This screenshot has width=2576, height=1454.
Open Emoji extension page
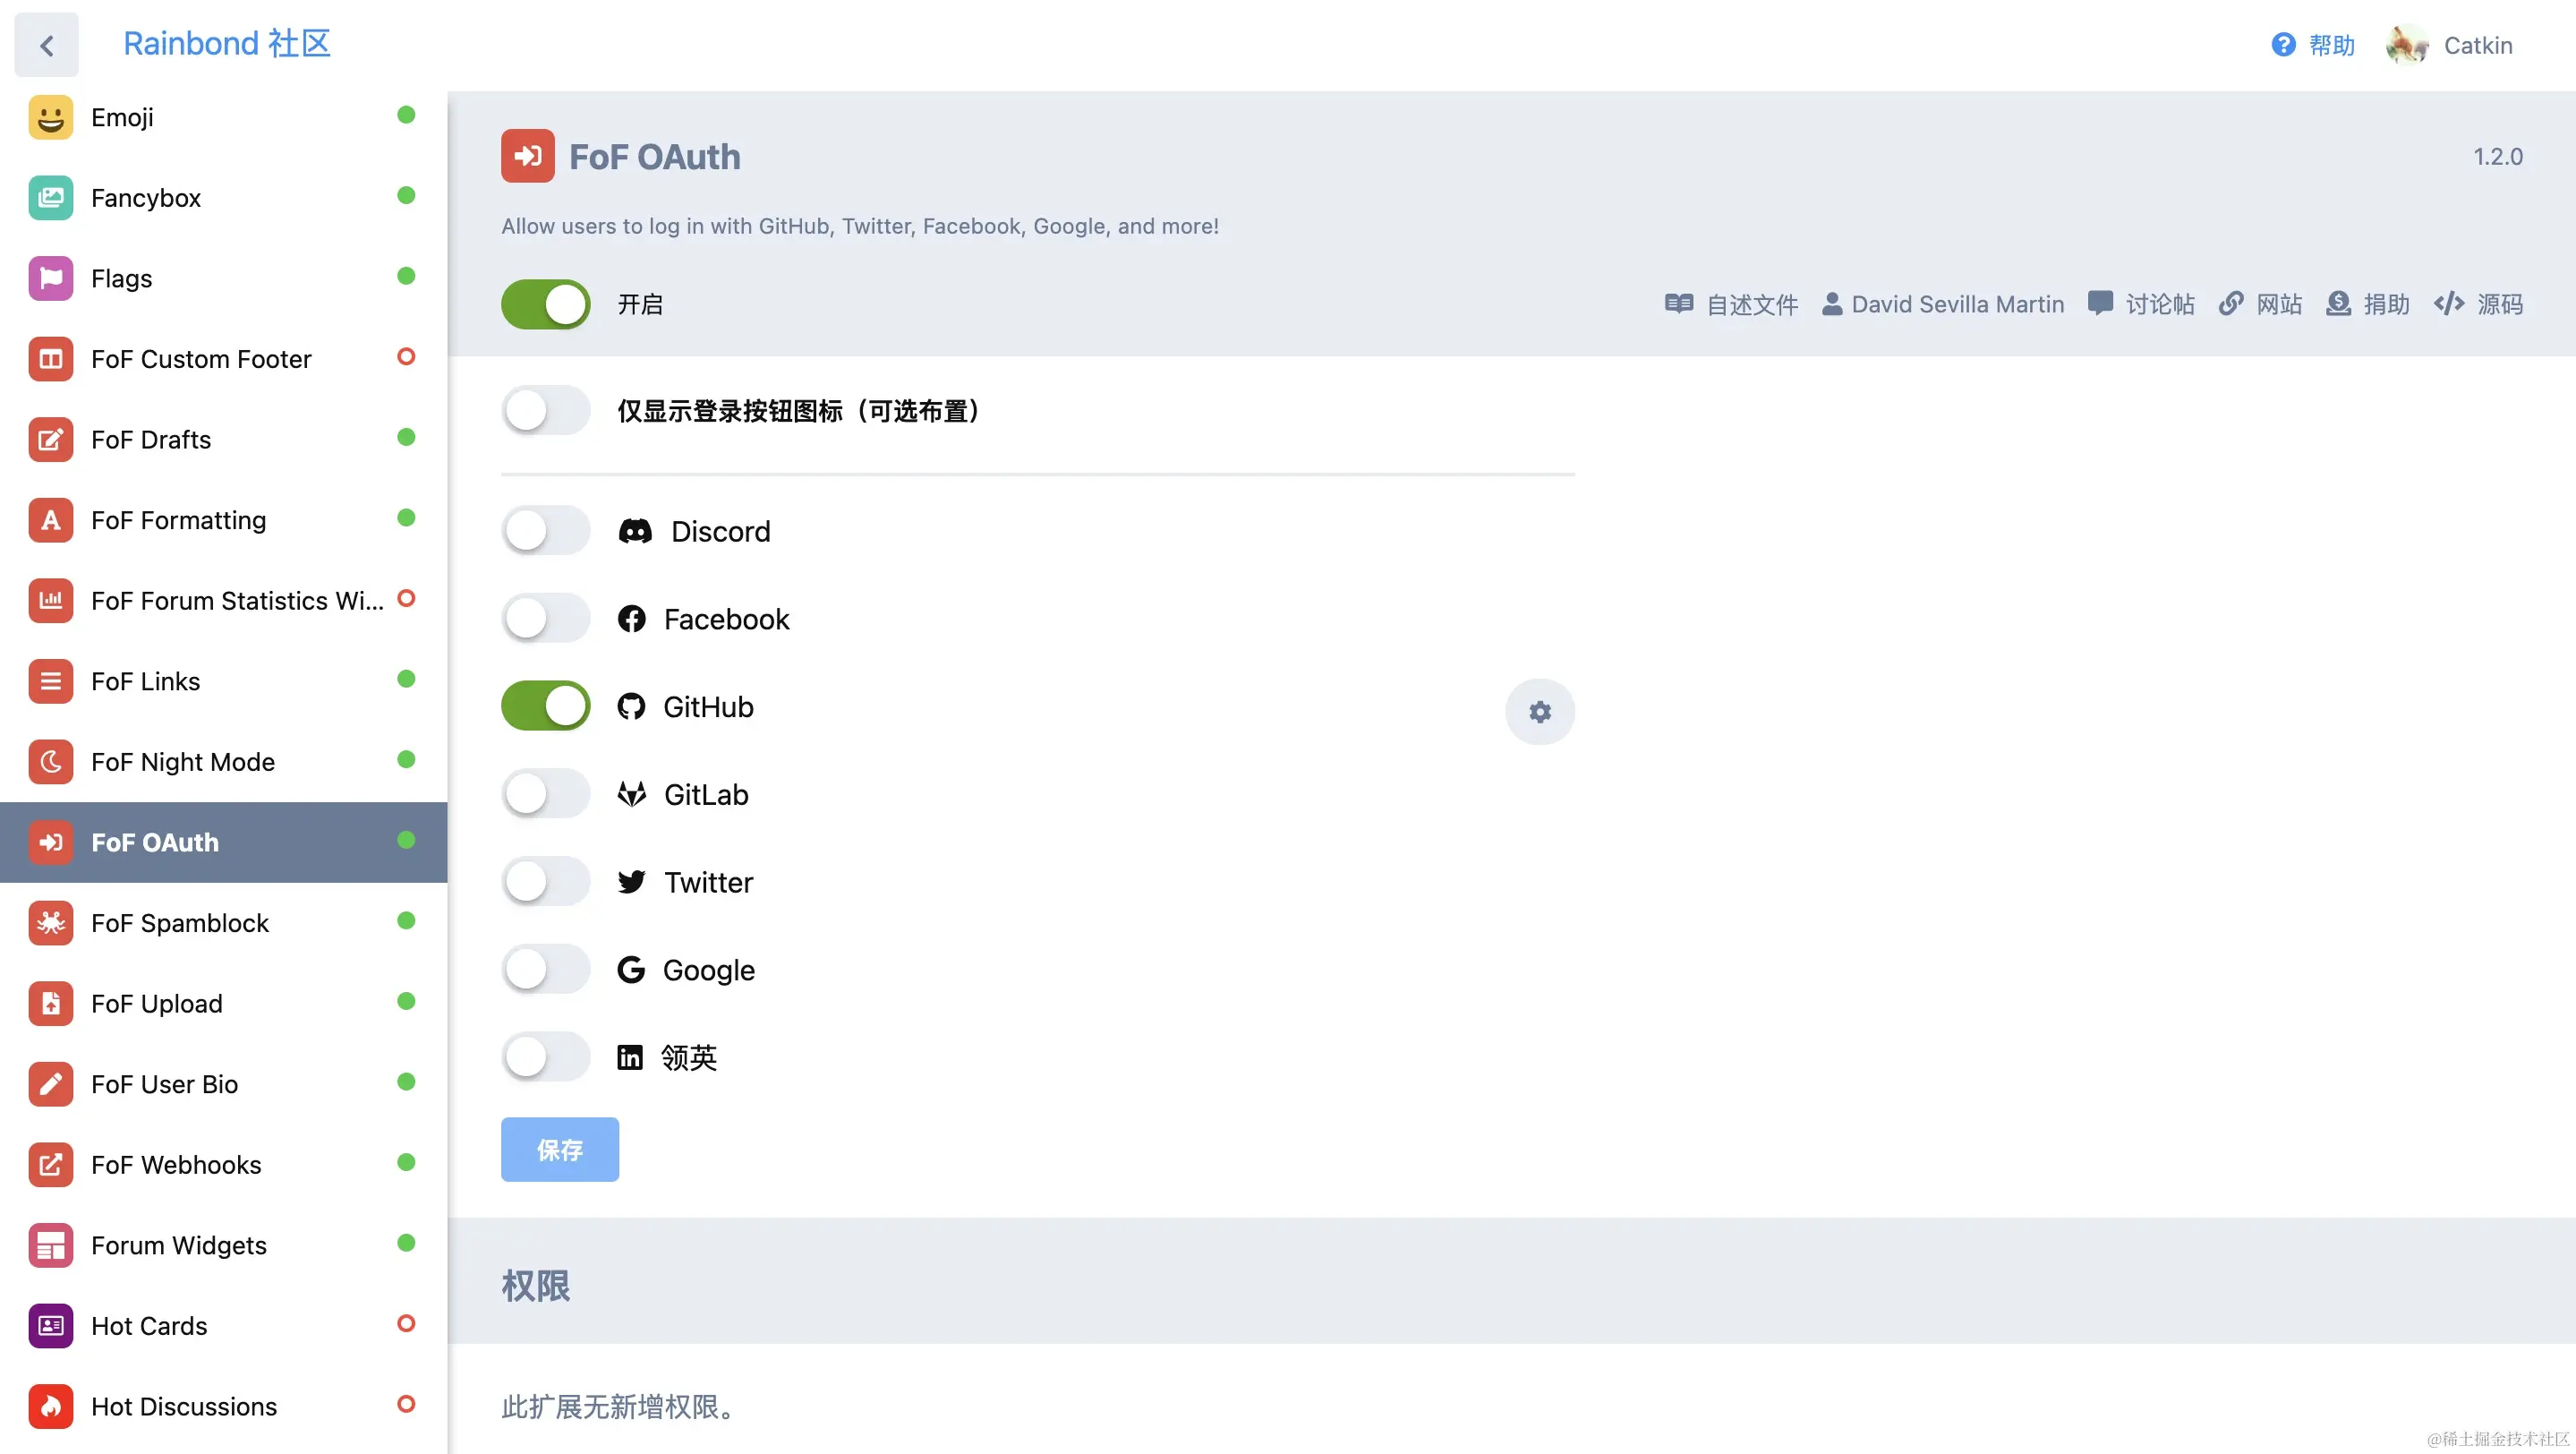coord(223,117)
